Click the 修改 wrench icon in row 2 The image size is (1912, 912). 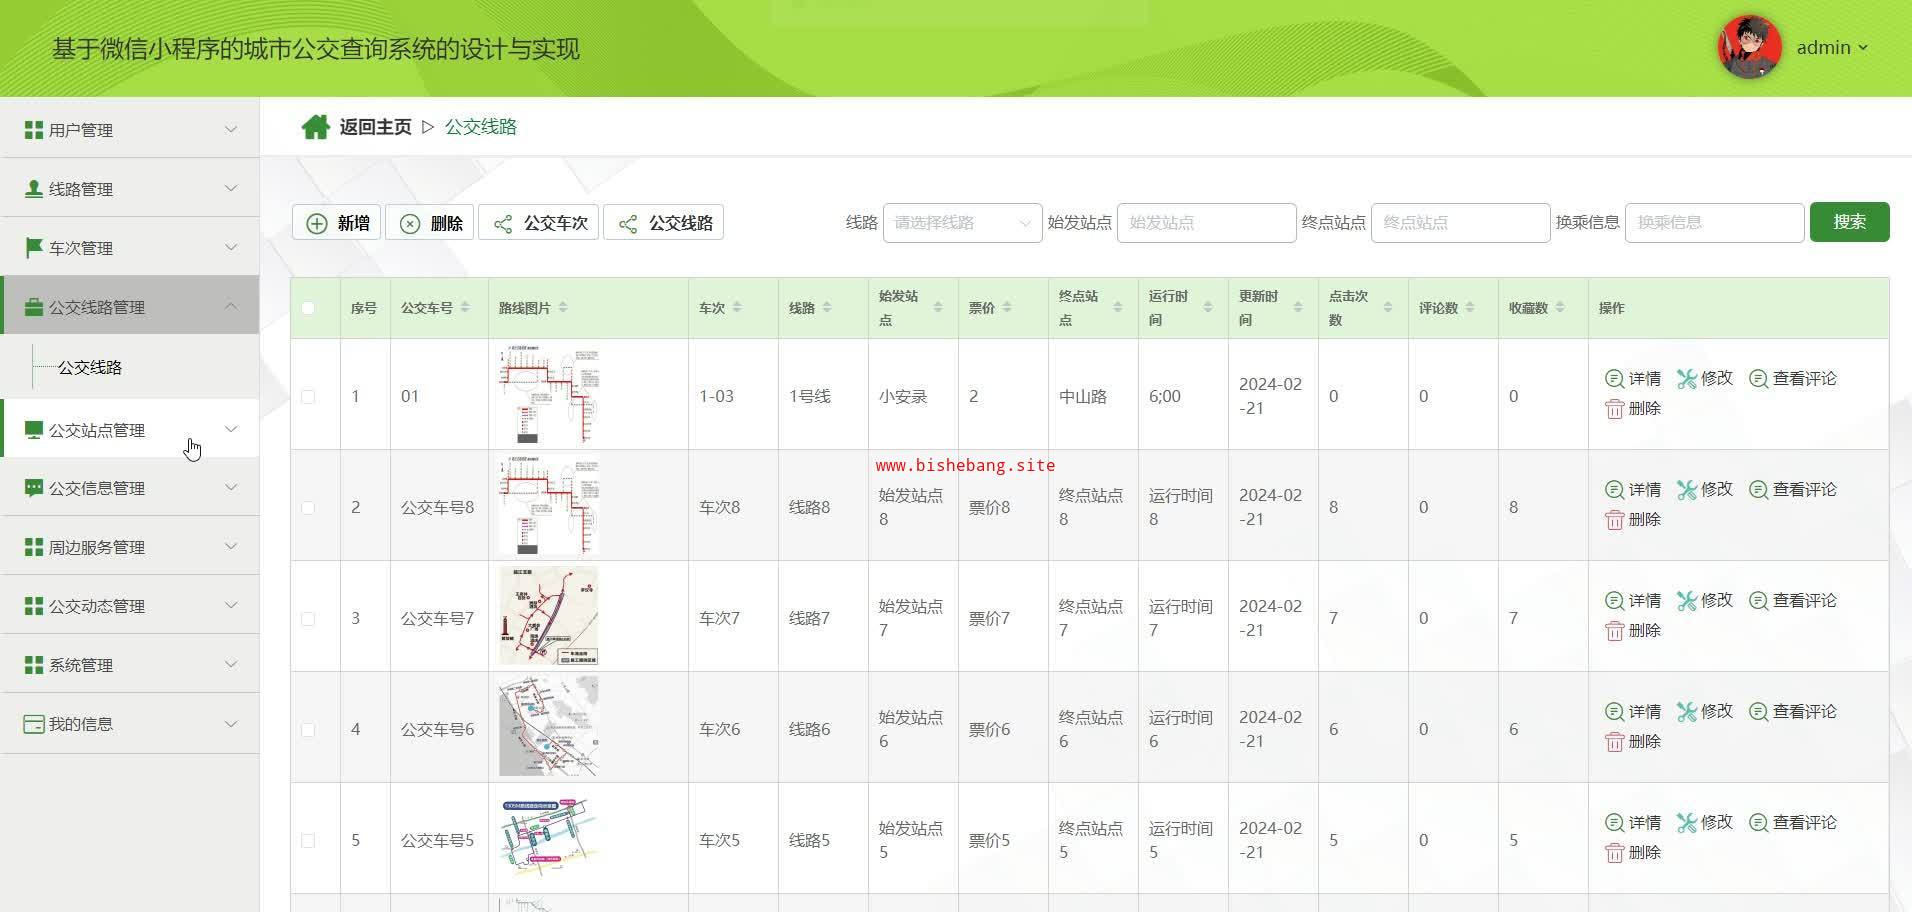point(1687,490)
